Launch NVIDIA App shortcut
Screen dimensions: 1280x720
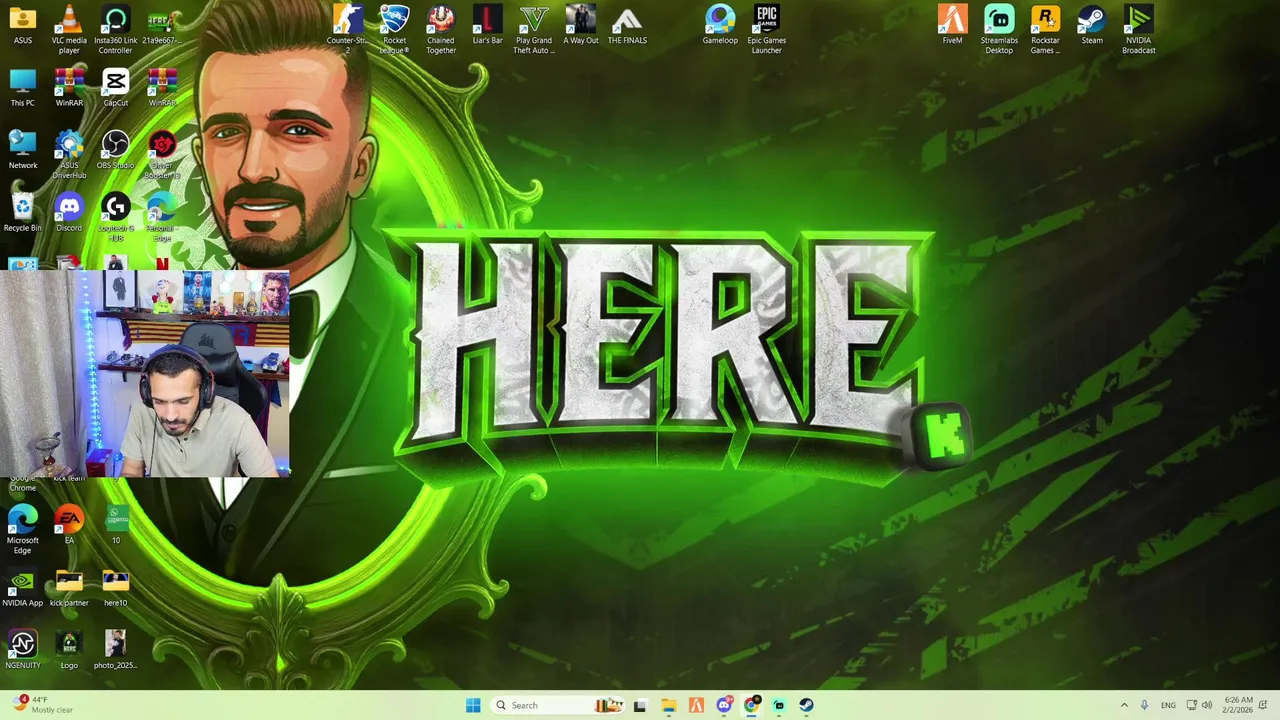(22, 588)
